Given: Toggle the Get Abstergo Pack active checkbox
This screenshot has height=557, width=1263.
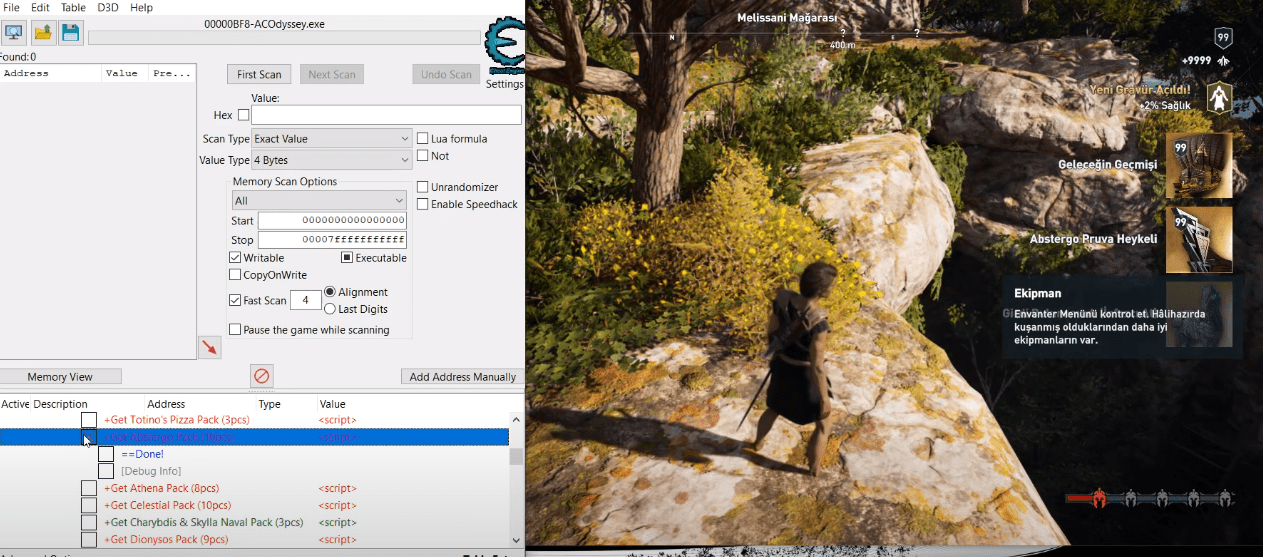Looking at the screenshot, I should click(89, 437).
